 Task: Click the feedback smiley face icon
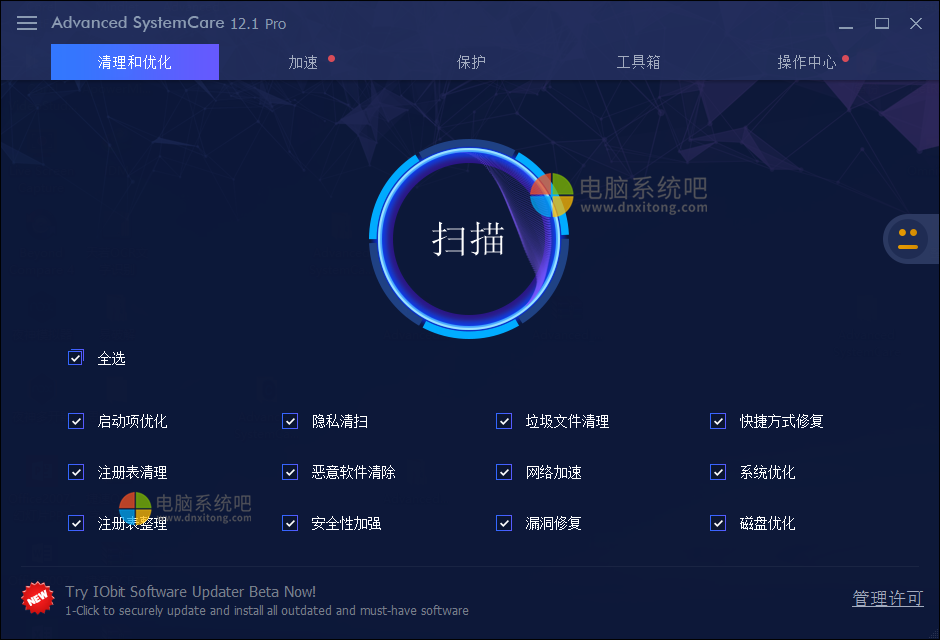(908, 239)
